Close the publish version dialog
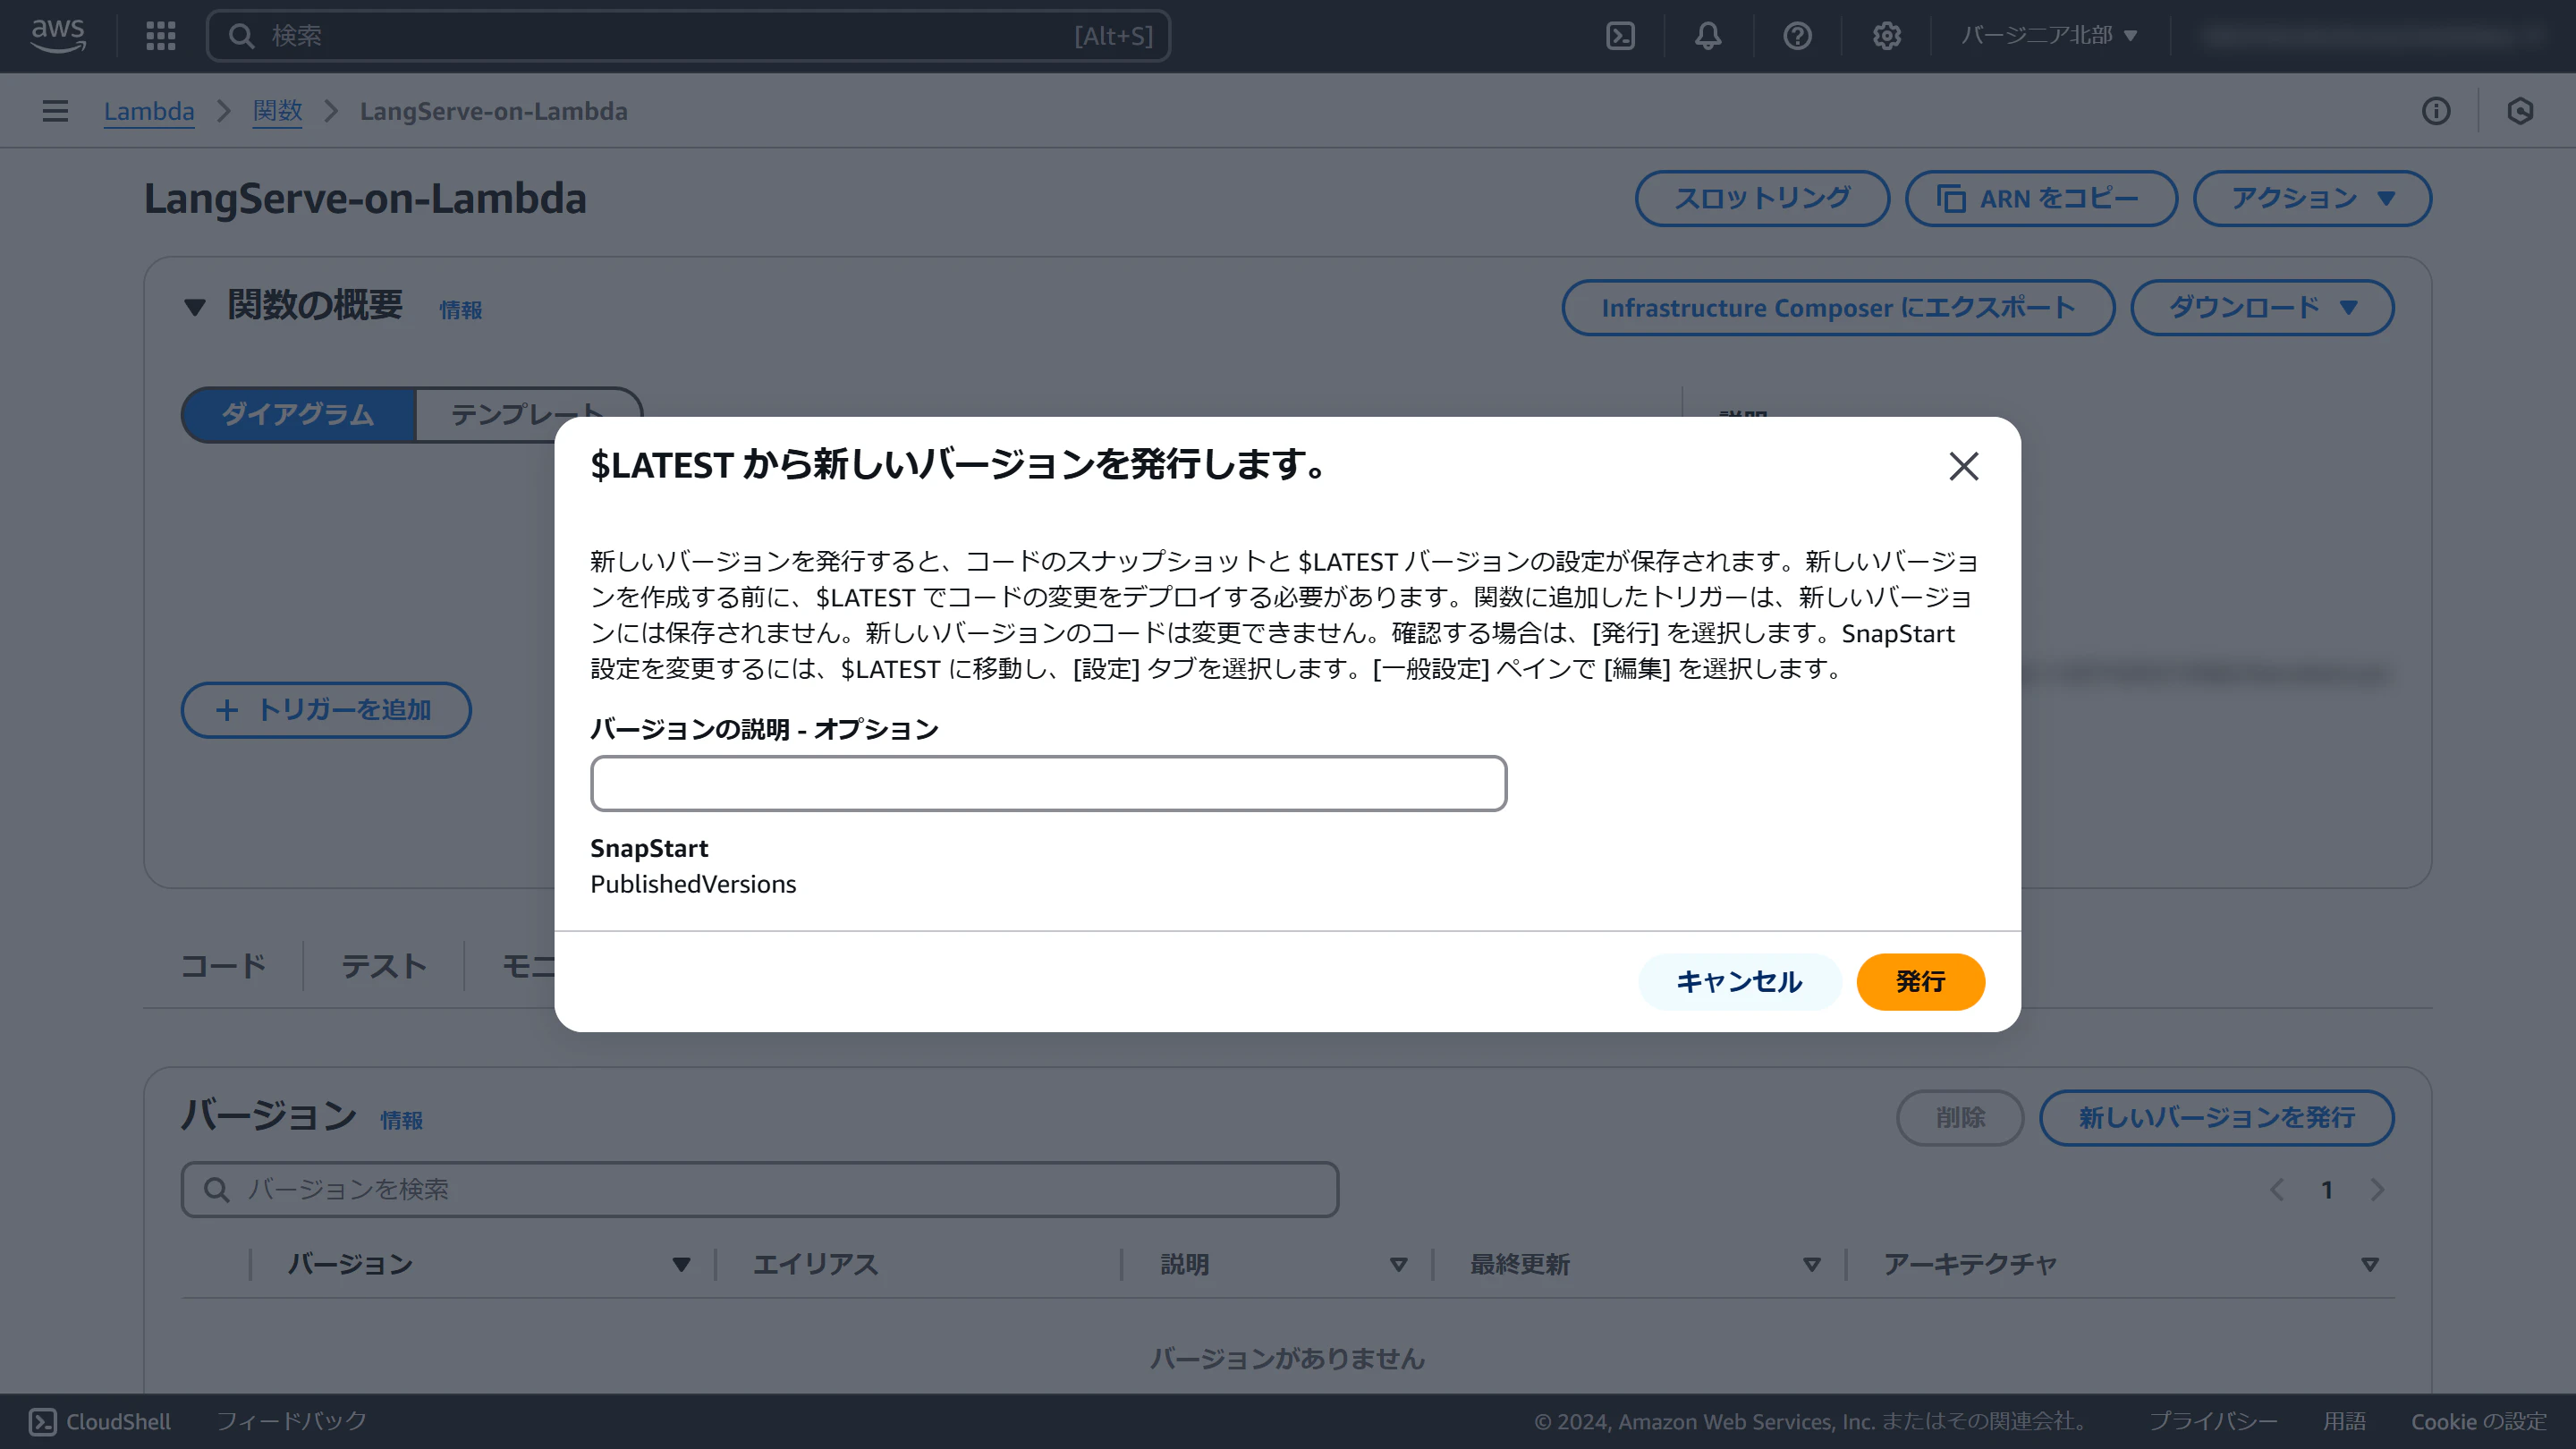This screenshot has height=1449, width=2576. click(x=1963, y=466)
